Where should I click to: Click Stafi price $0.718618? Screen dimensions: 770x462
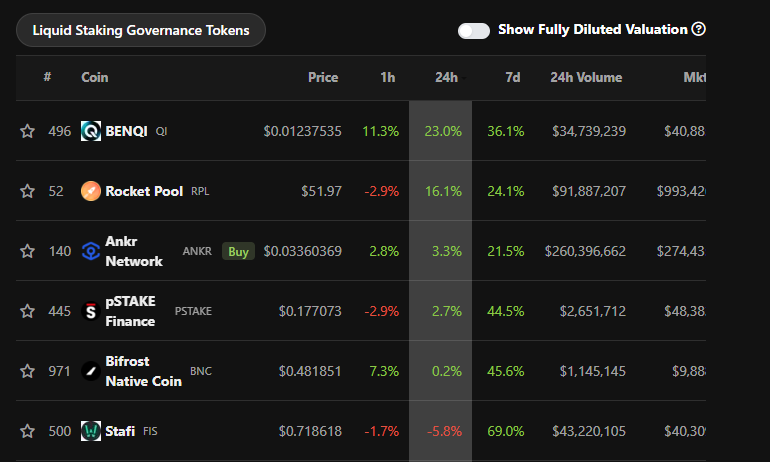coord(310,431)
